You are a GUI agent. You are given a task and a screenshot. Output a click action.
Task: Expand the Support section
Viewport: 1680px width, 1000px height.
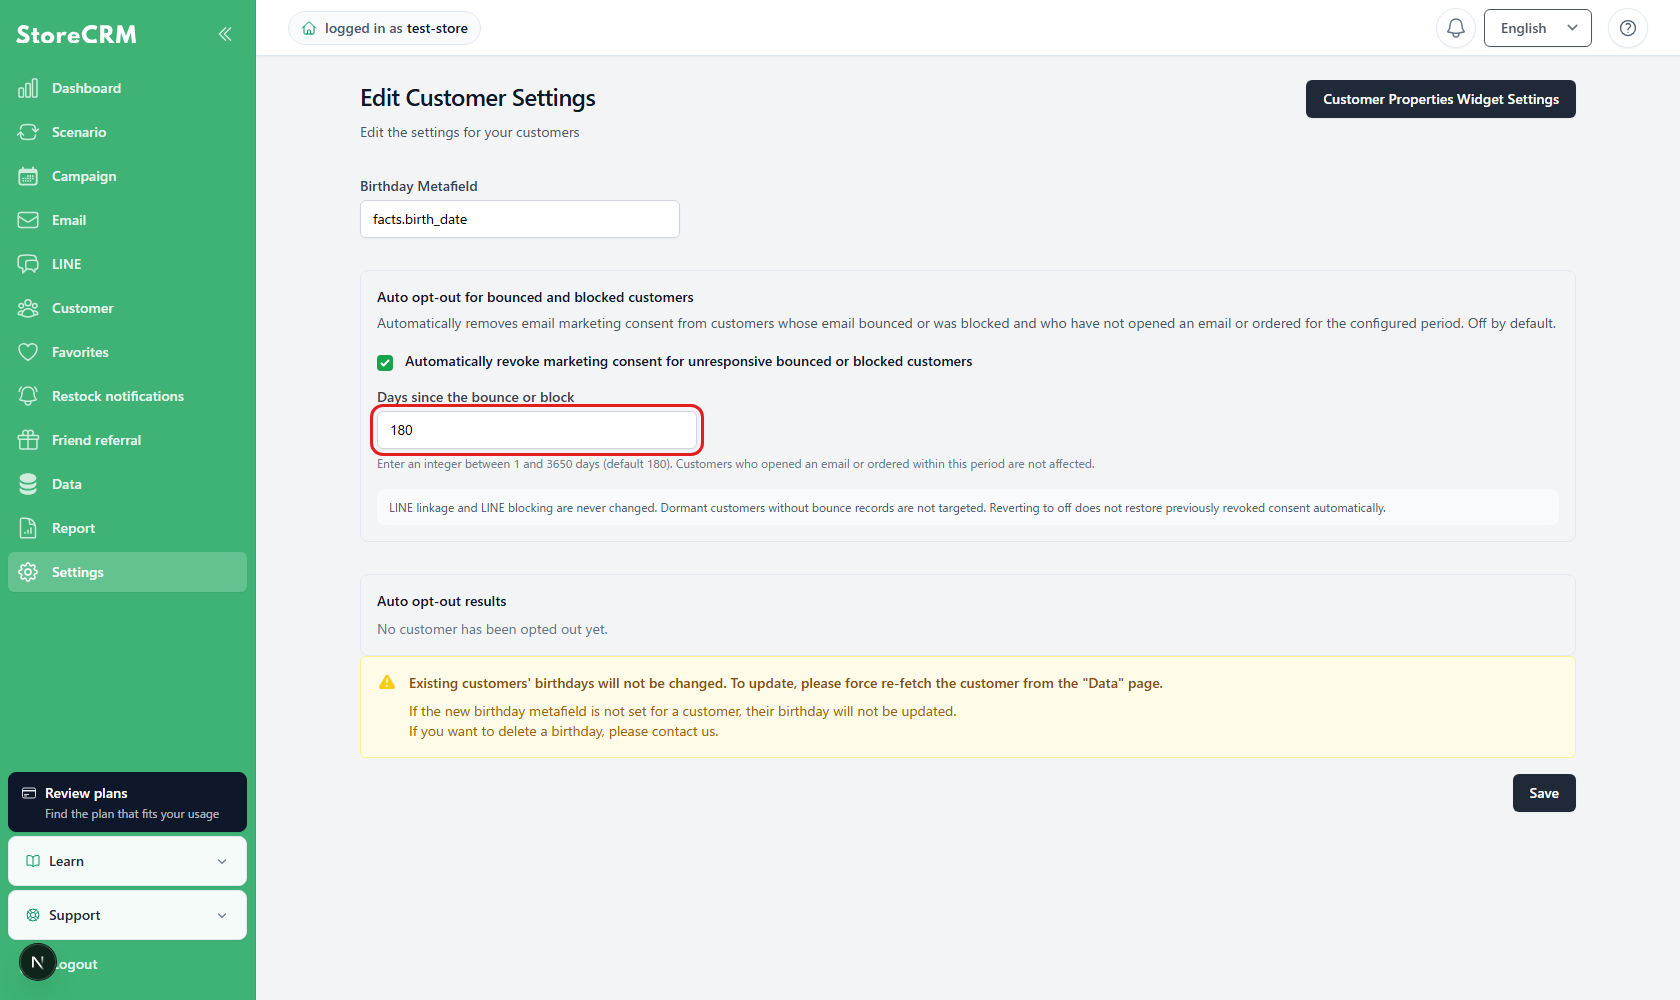pos(128,915)
